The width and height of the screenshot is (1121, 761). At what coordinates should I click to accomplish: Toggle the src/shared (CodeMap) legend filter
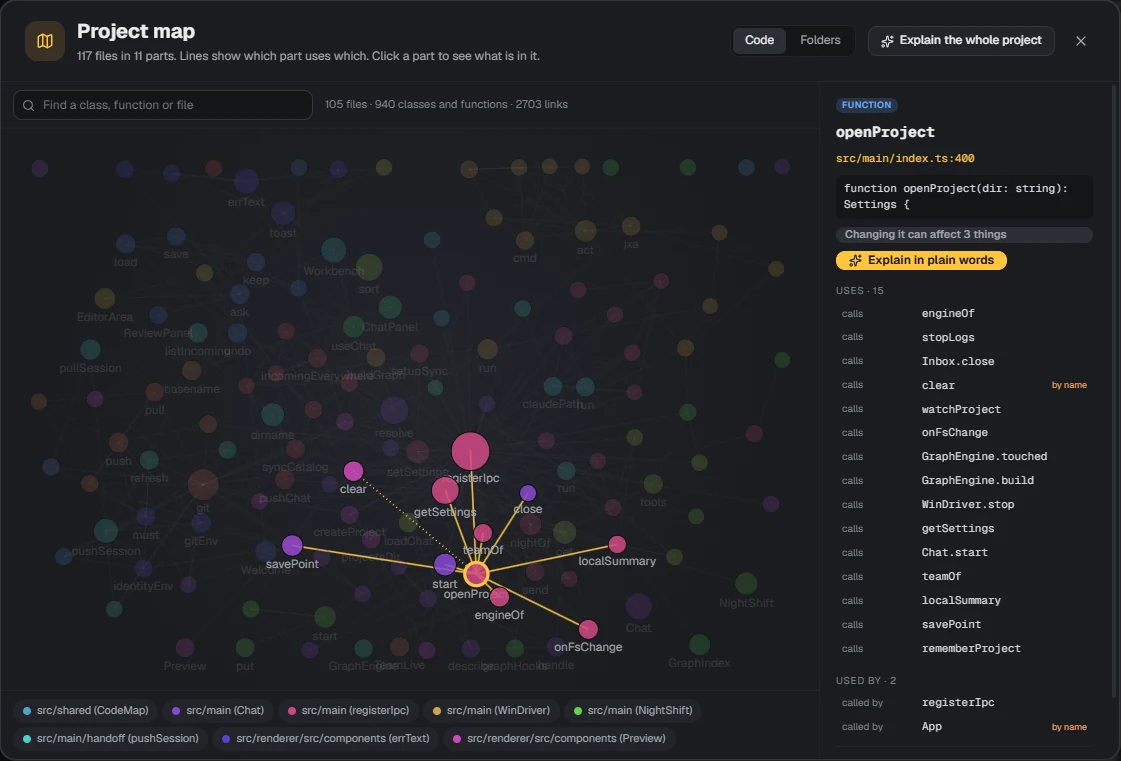[x=86, y=710]
